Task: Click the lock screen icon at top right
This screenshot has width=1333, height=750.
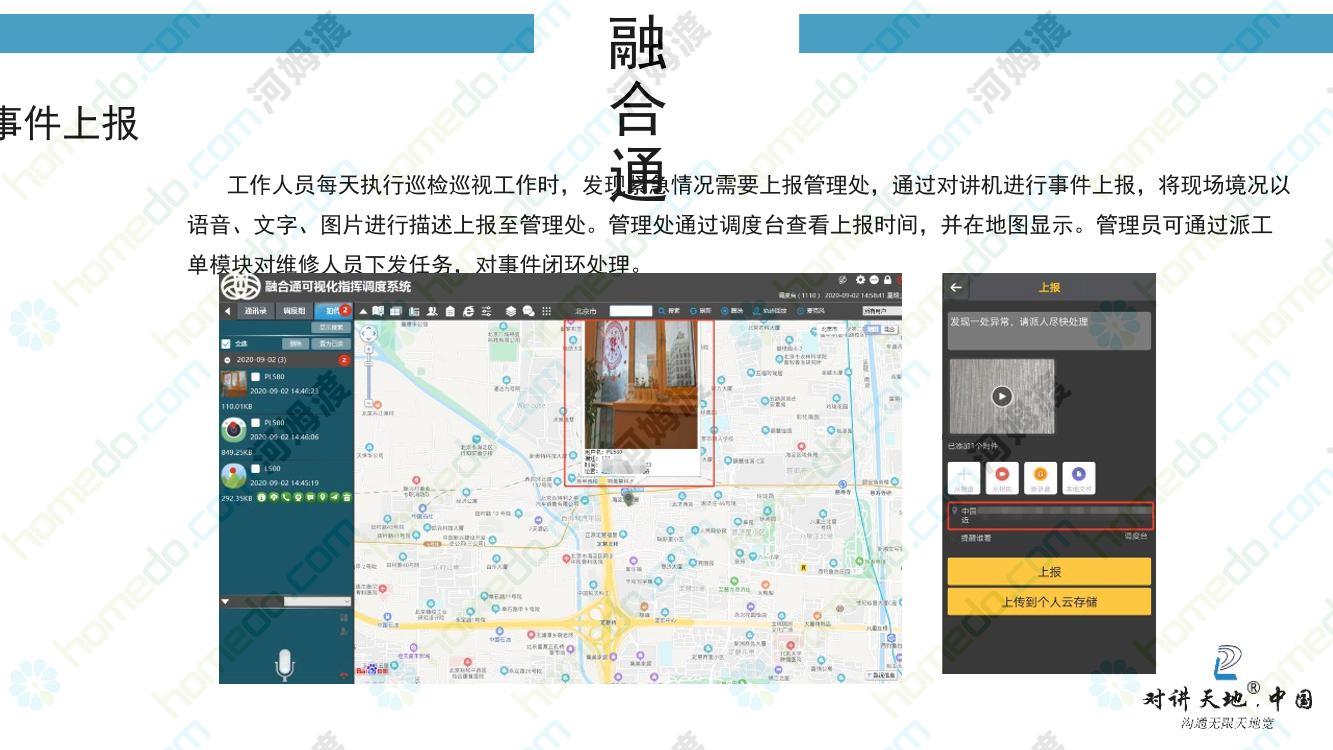Action: (x=887, y=280)
